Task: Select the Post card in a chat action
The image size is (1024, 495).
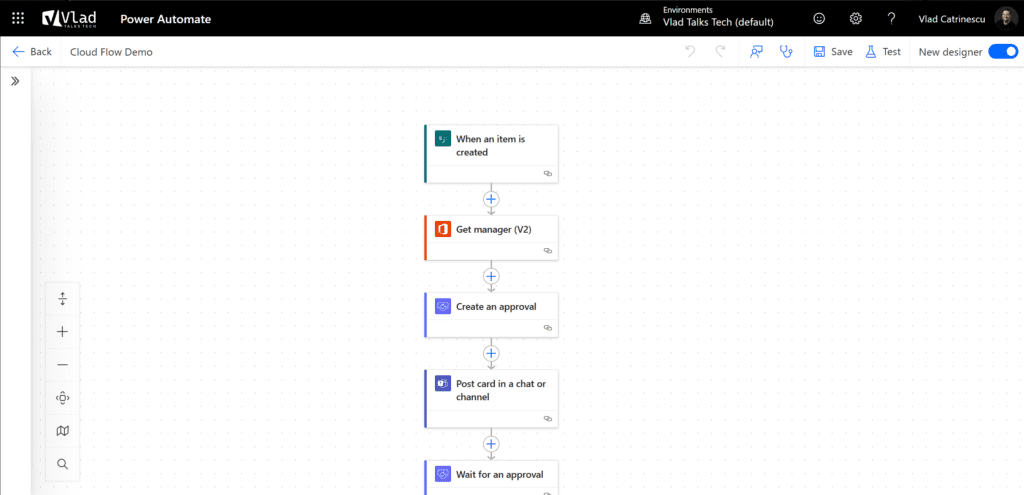Action: point(491,398)
